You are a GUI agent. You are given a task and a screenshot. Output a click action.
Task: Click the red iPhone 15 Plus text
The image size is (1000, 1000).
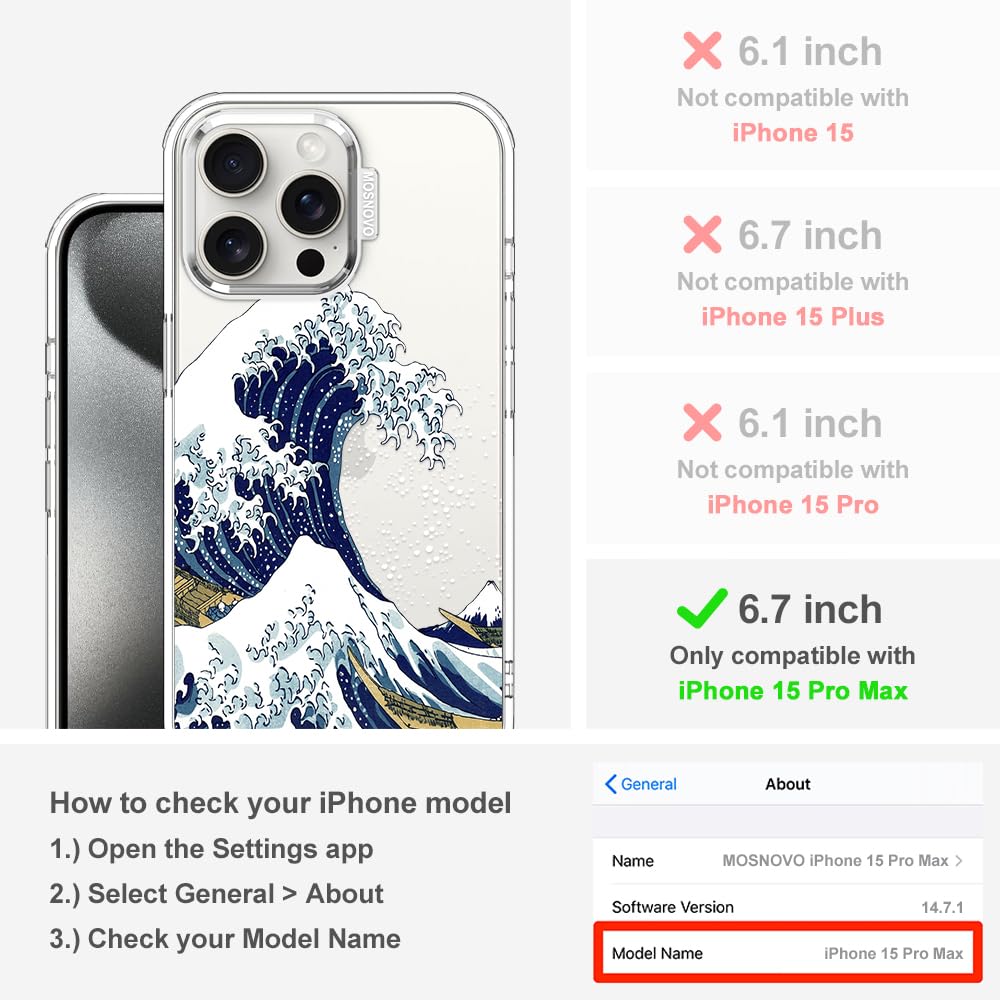(x=793, y=316)
